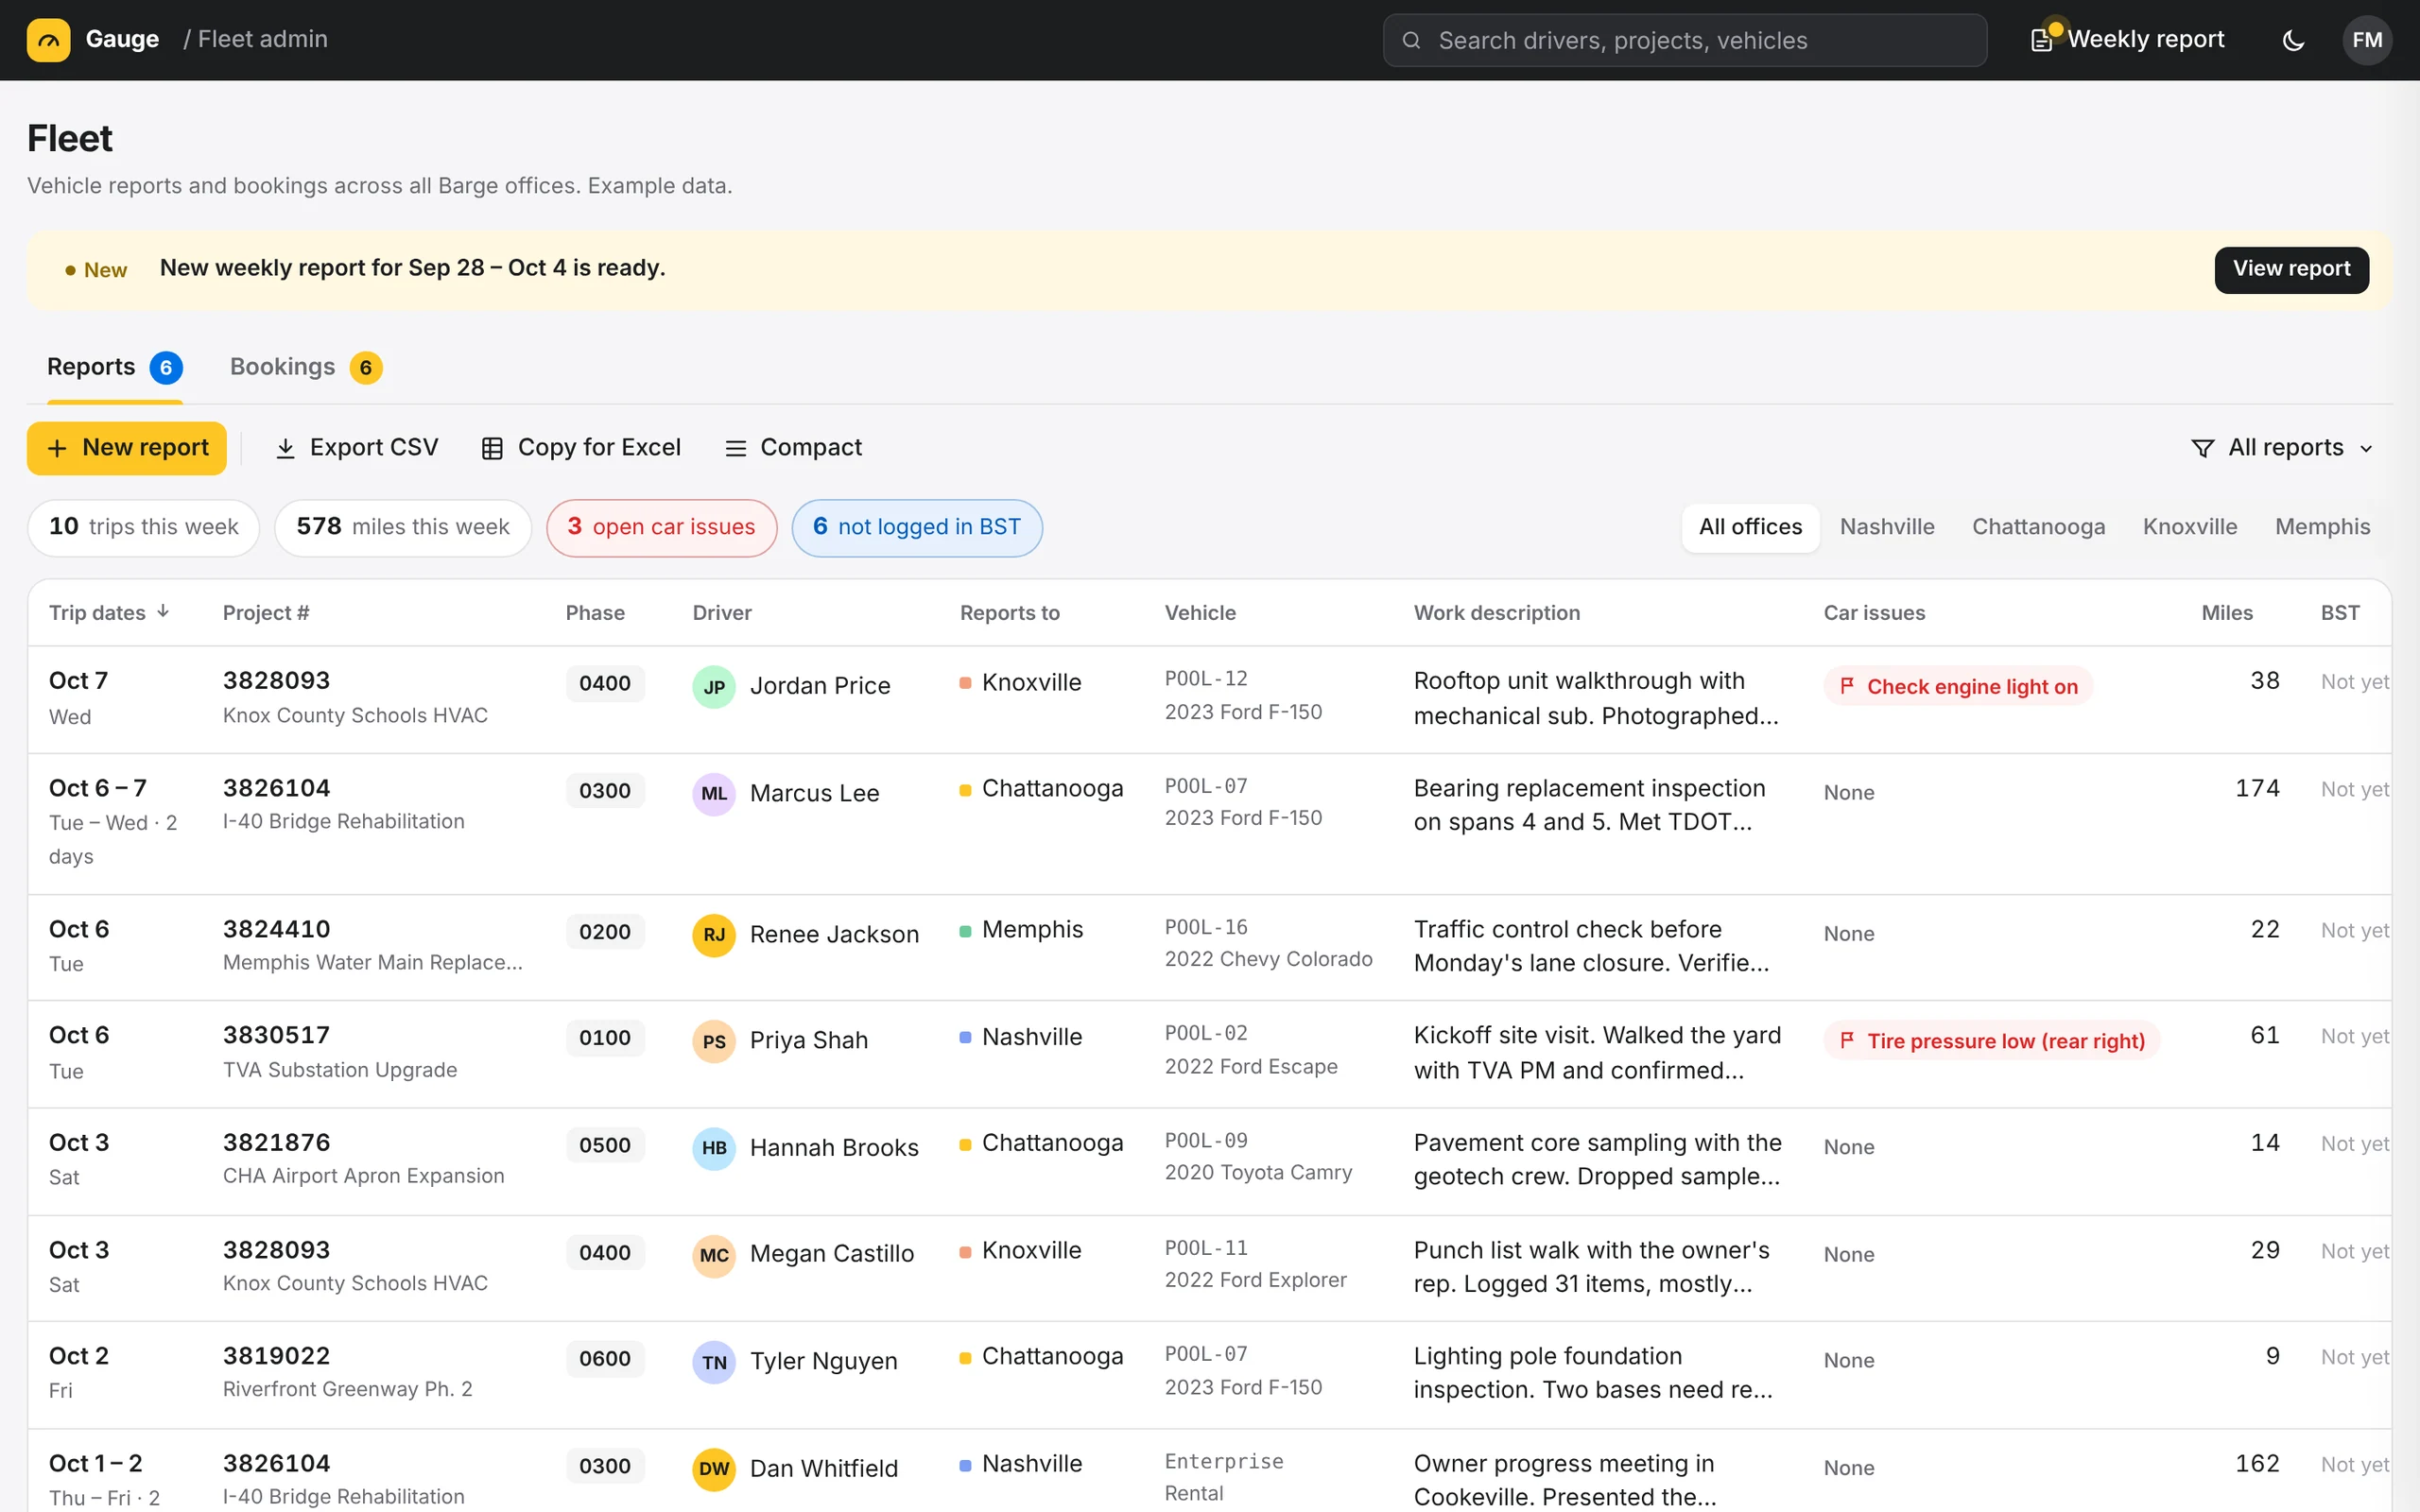2420x1512 pixels.
Task: Click the filter funnel icon
Action: 2202,448
